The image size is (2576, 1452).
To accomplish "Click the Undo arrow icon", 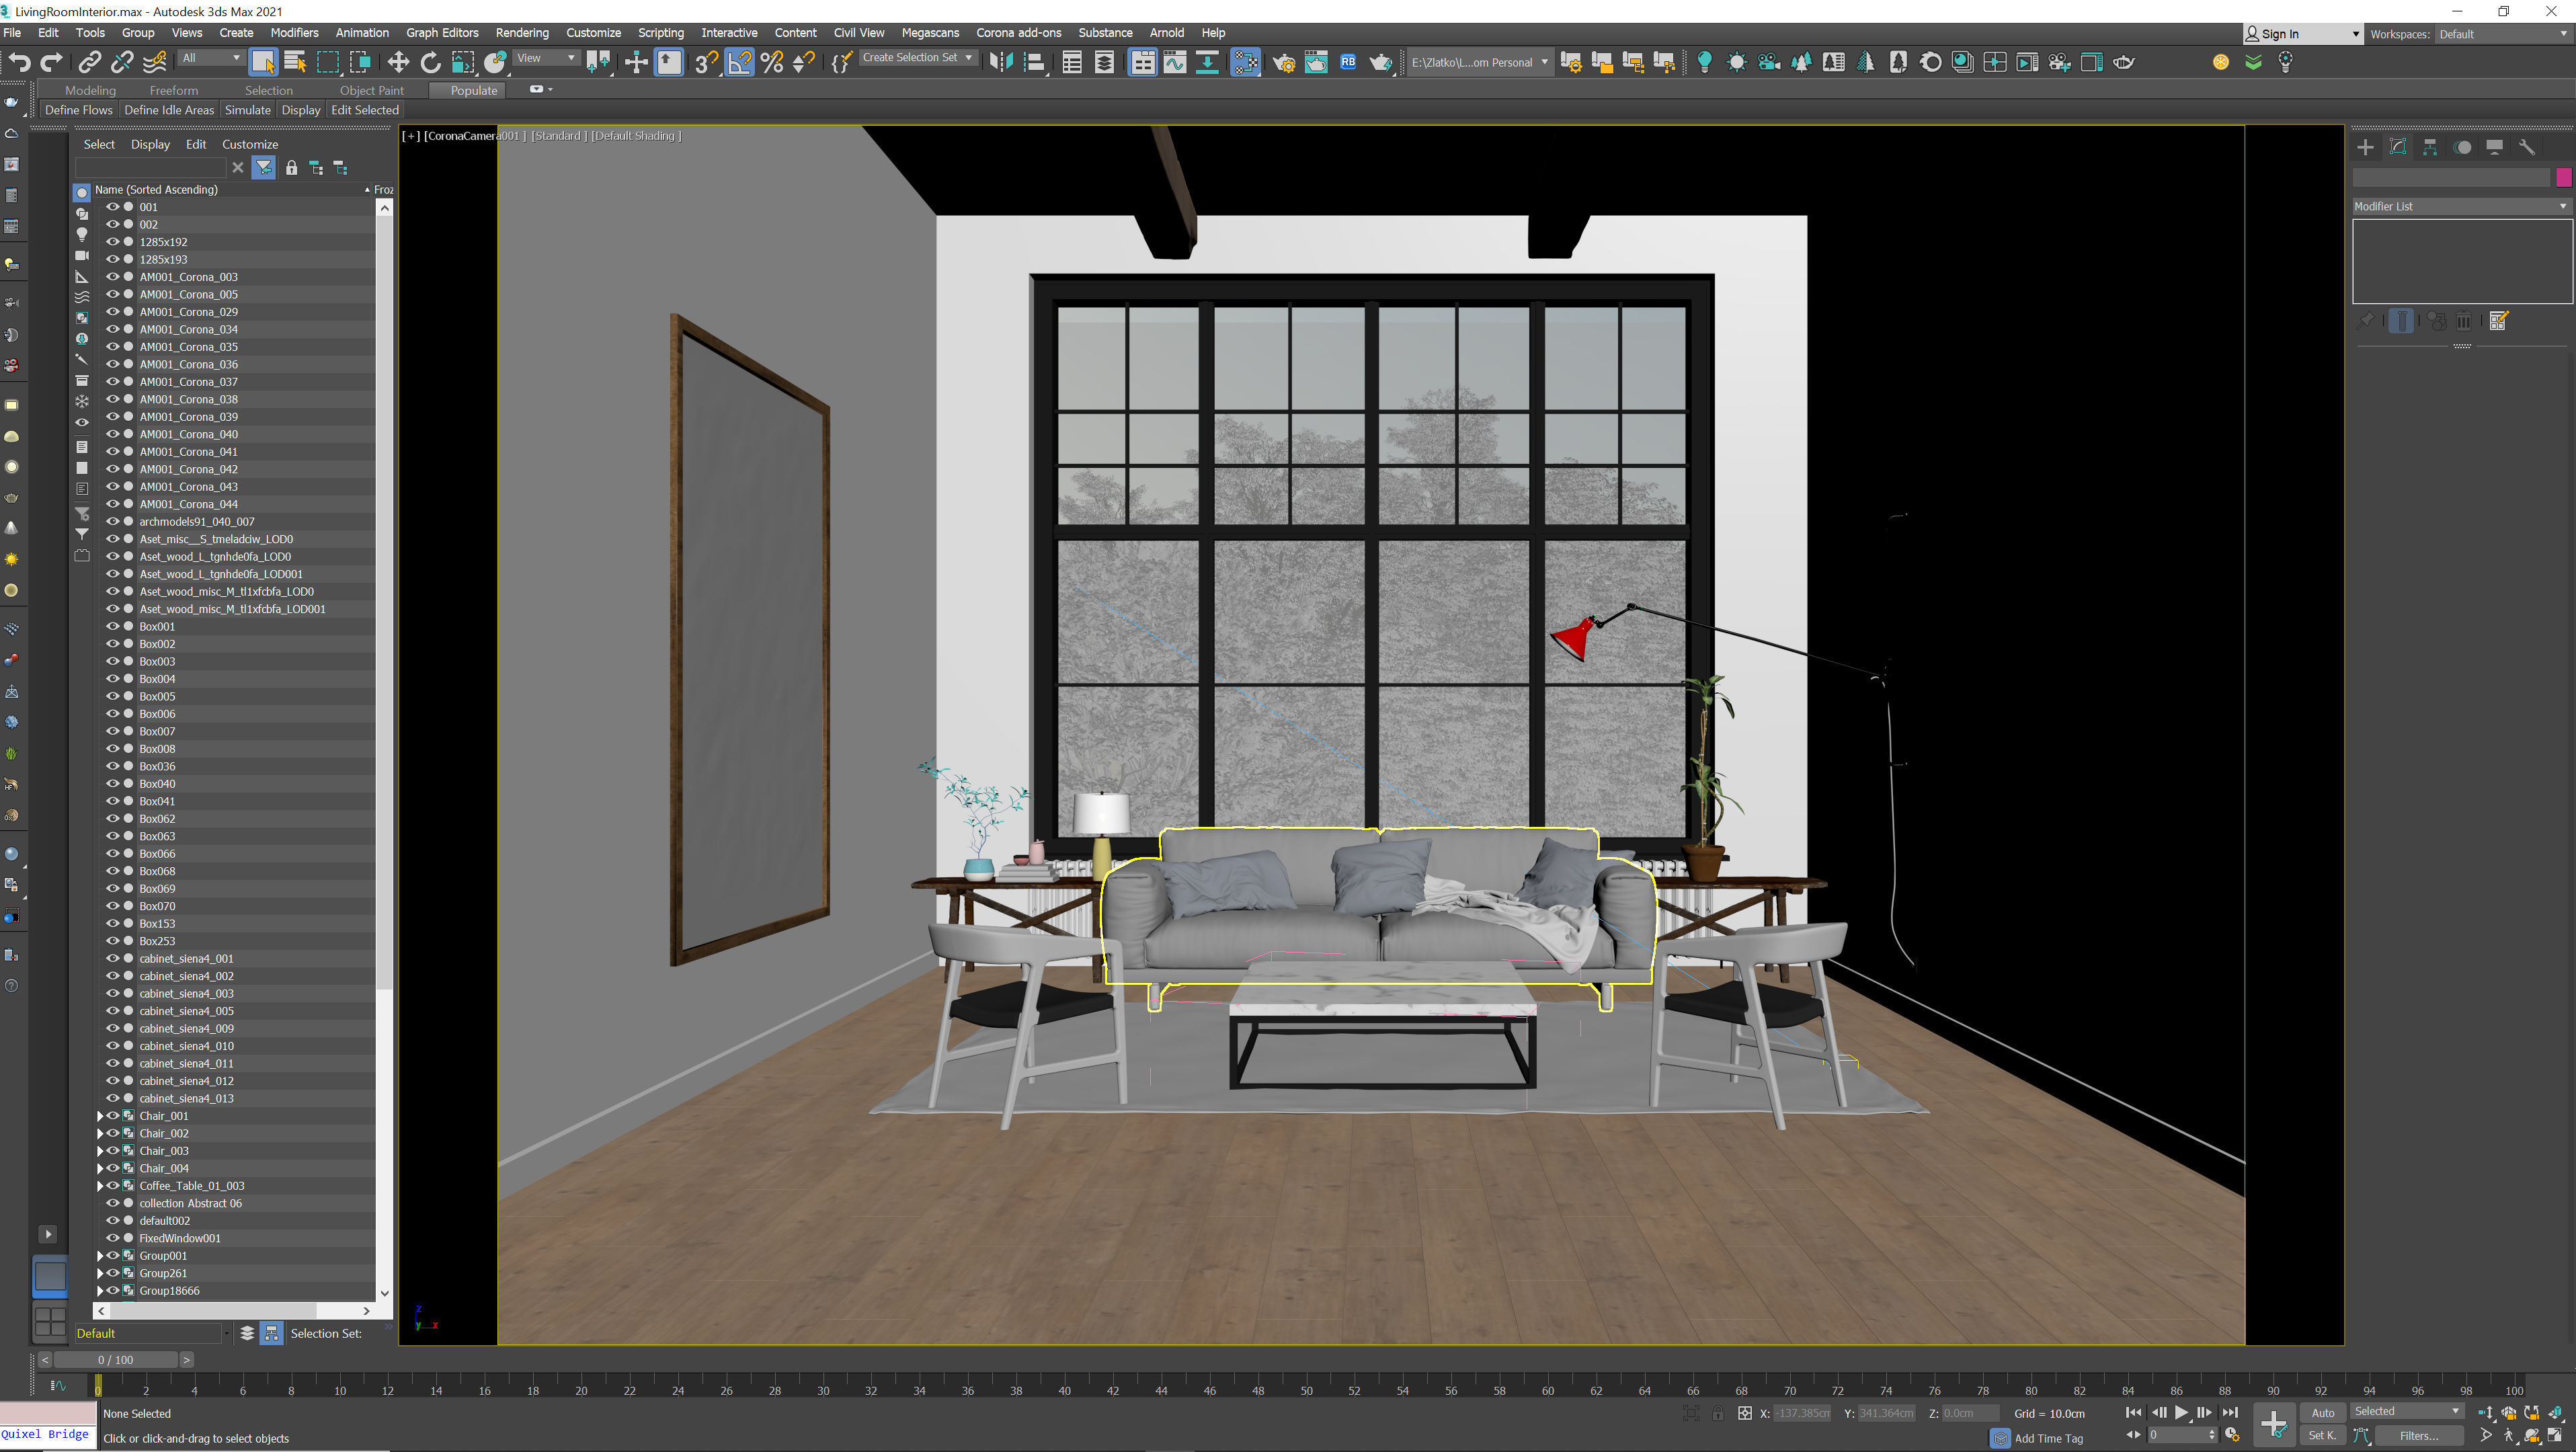I will click(x=19, y=62).
